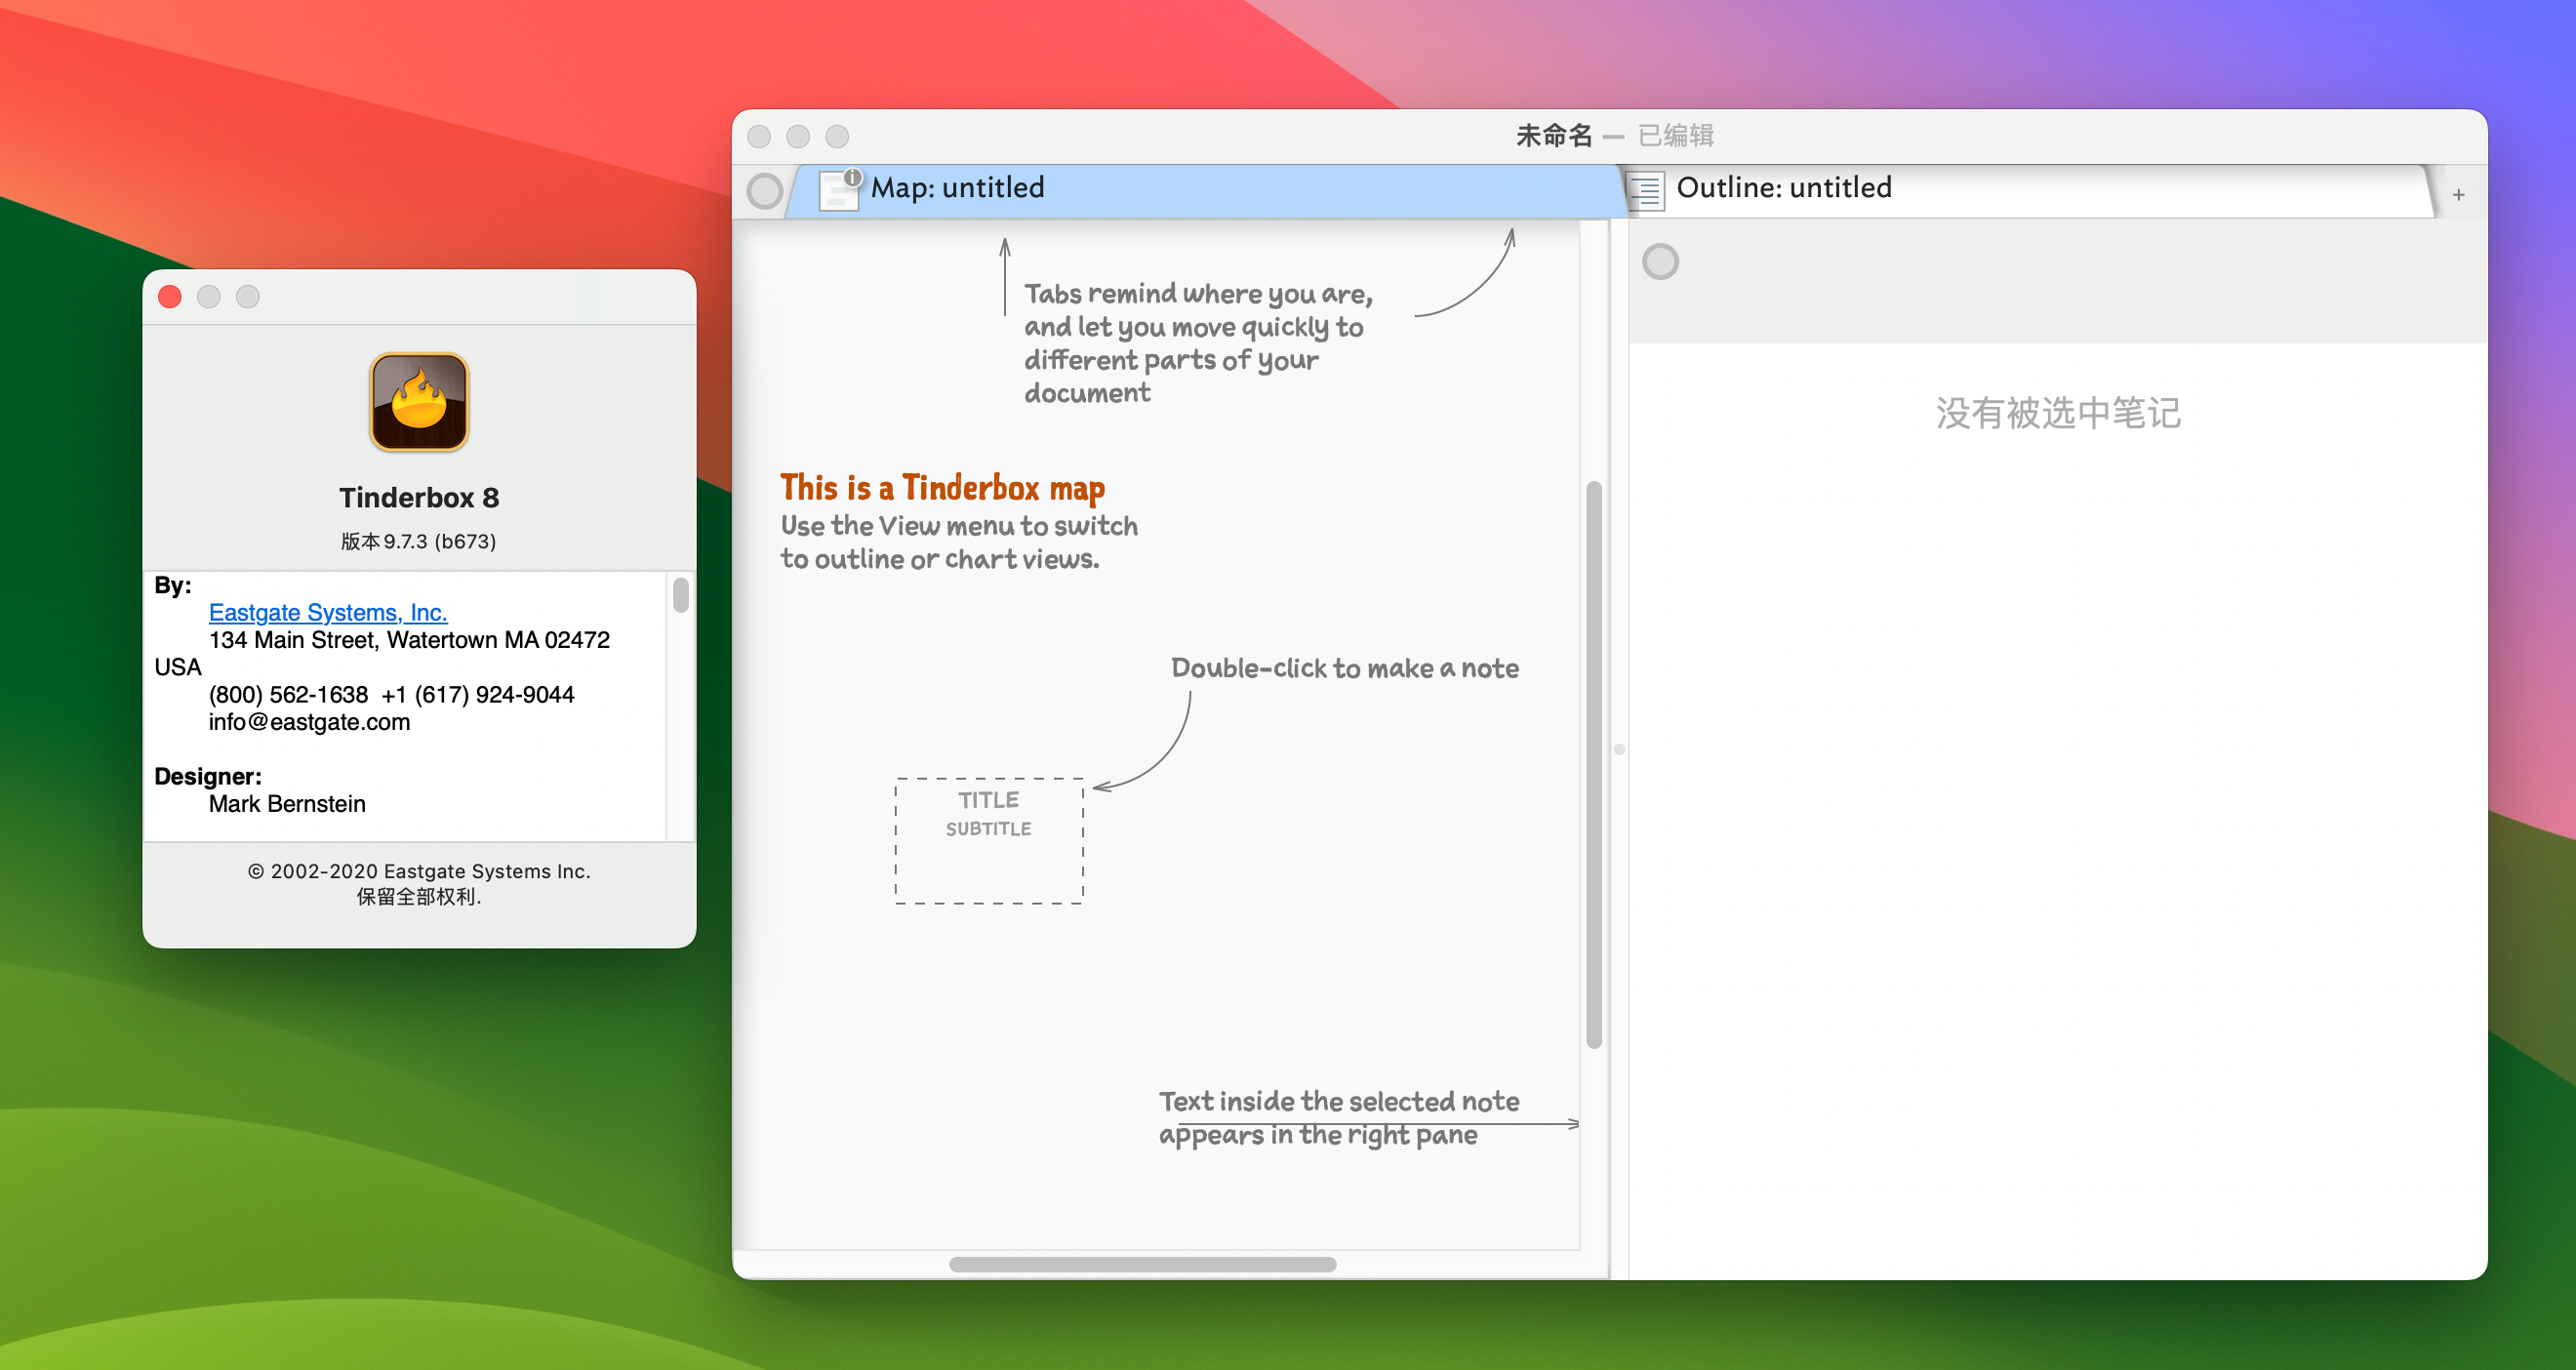This screenshot has height=1370, width=2576.
Task: Click the map view vertical scrollbar
Action: [x=1594, y=765]
